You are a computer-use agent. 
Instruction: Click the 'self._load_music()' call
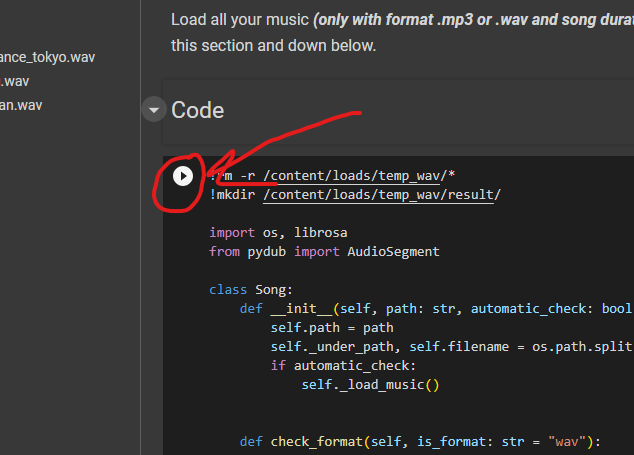(x=370, y=384)
